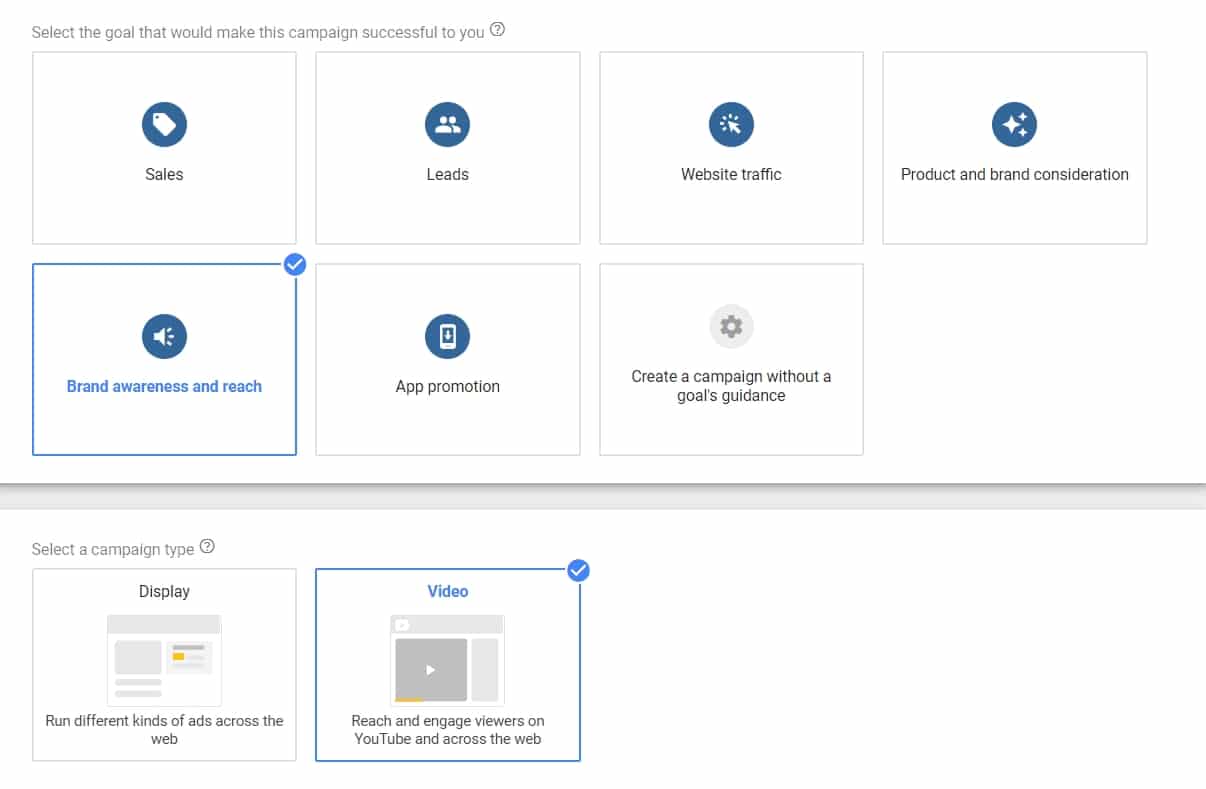Select the Leads people icon
Image resolution: width=1206 pixels, height=789 pixels.
tap(447, 125)
